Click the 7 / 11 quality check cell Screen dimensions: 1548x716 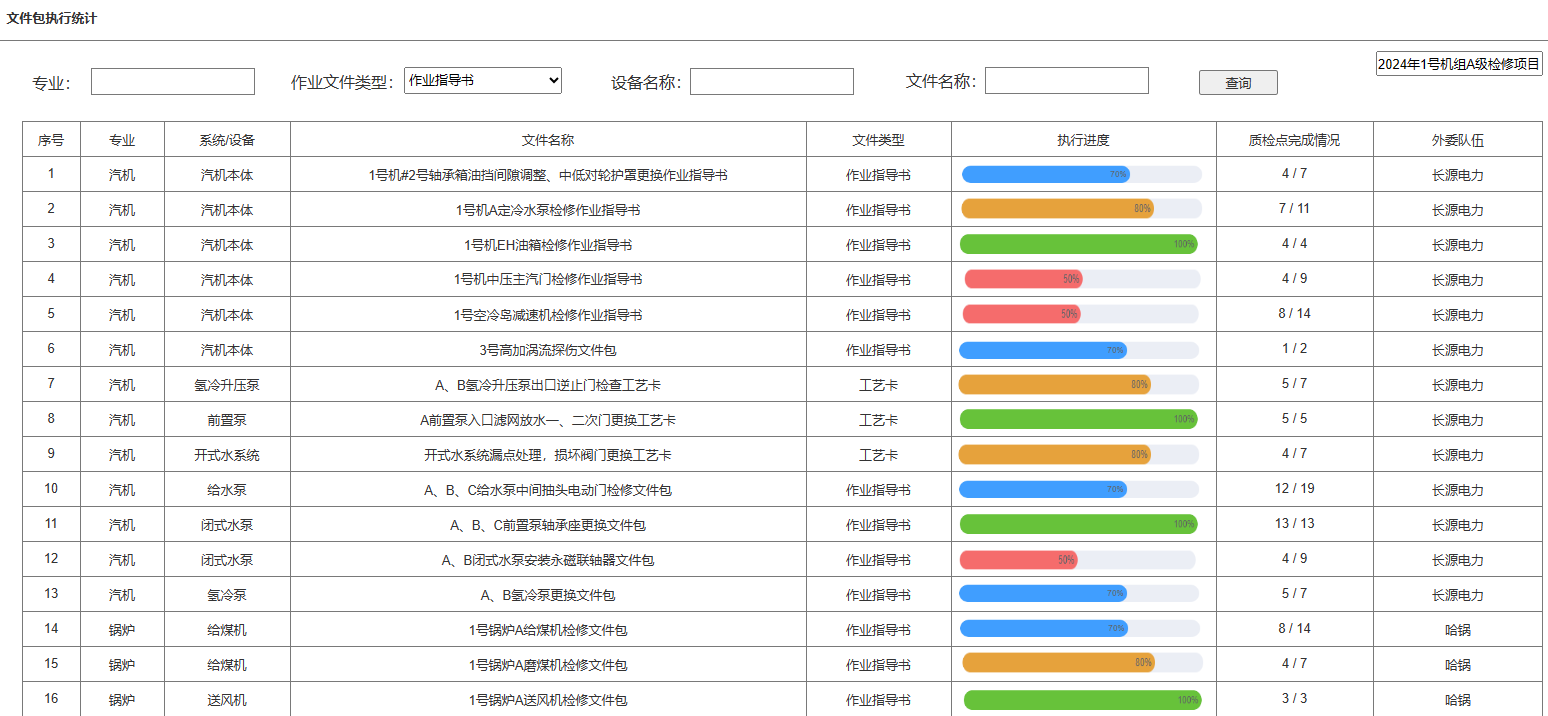[x=1294, y=208]
